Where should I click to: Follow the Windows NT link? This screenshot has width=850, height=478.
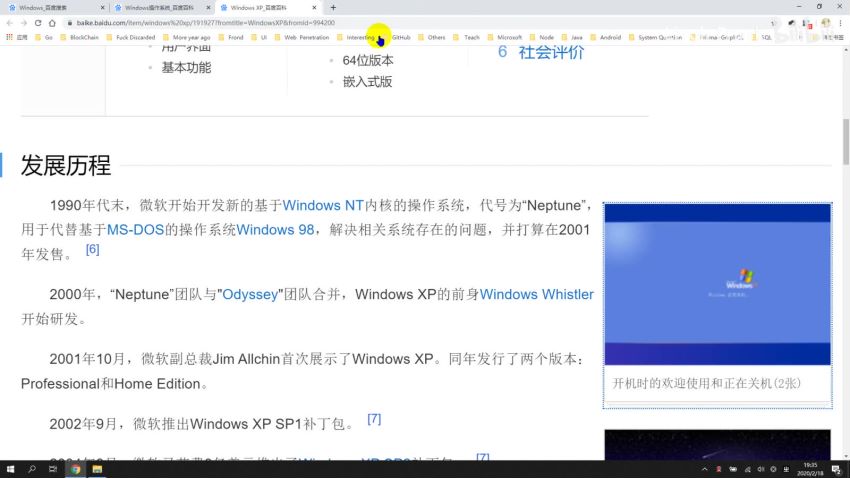(x=323, y=205)
